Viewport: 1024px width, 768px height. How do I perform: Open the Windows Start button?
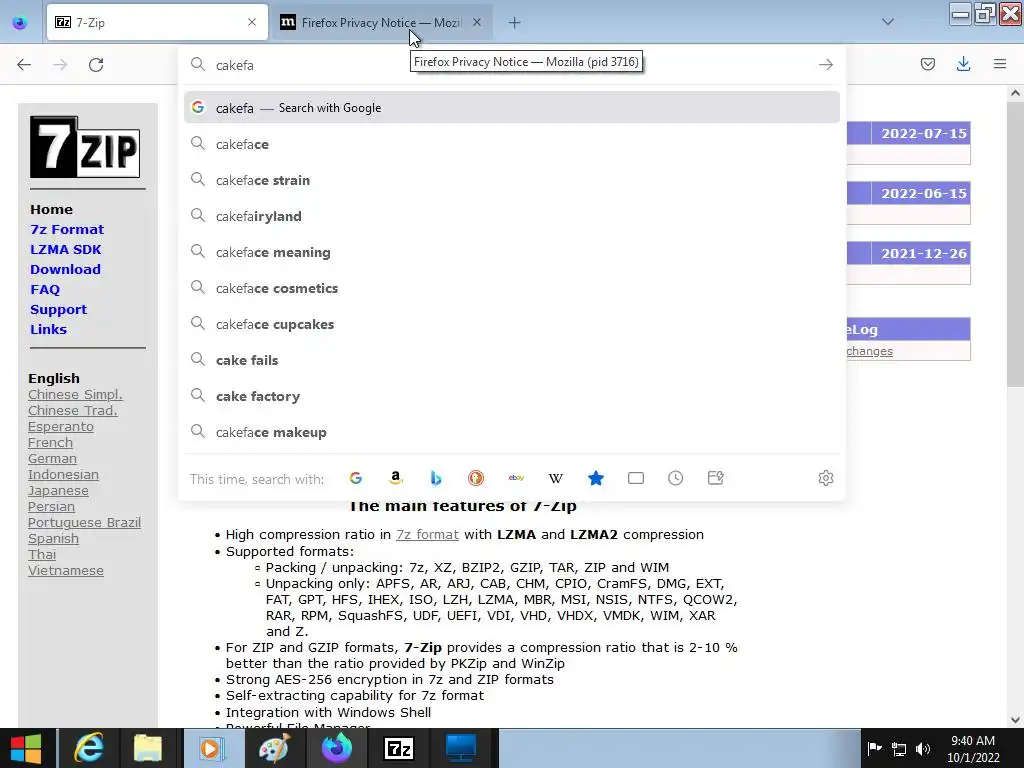tap(26, 748)
